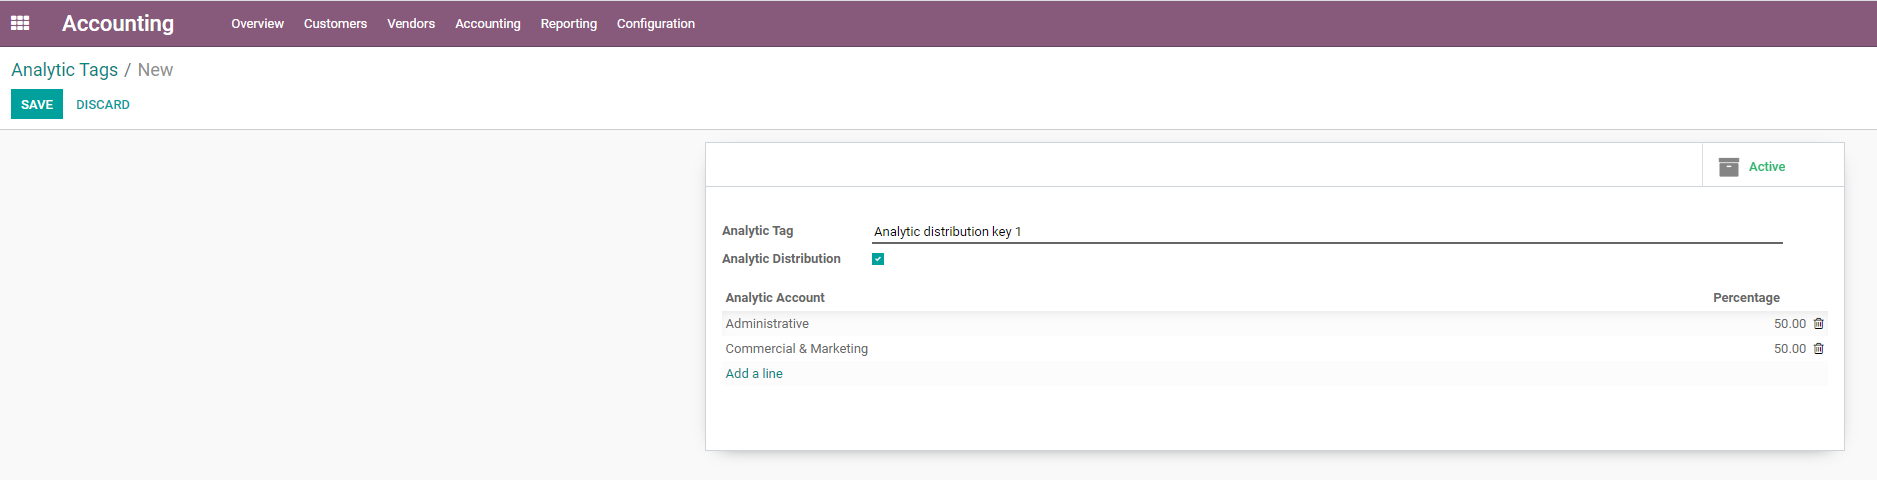Discard the analytic tag changes
Image resolution: width=1877 pixels, height=480 pixels.
click(x=103, y=105)
